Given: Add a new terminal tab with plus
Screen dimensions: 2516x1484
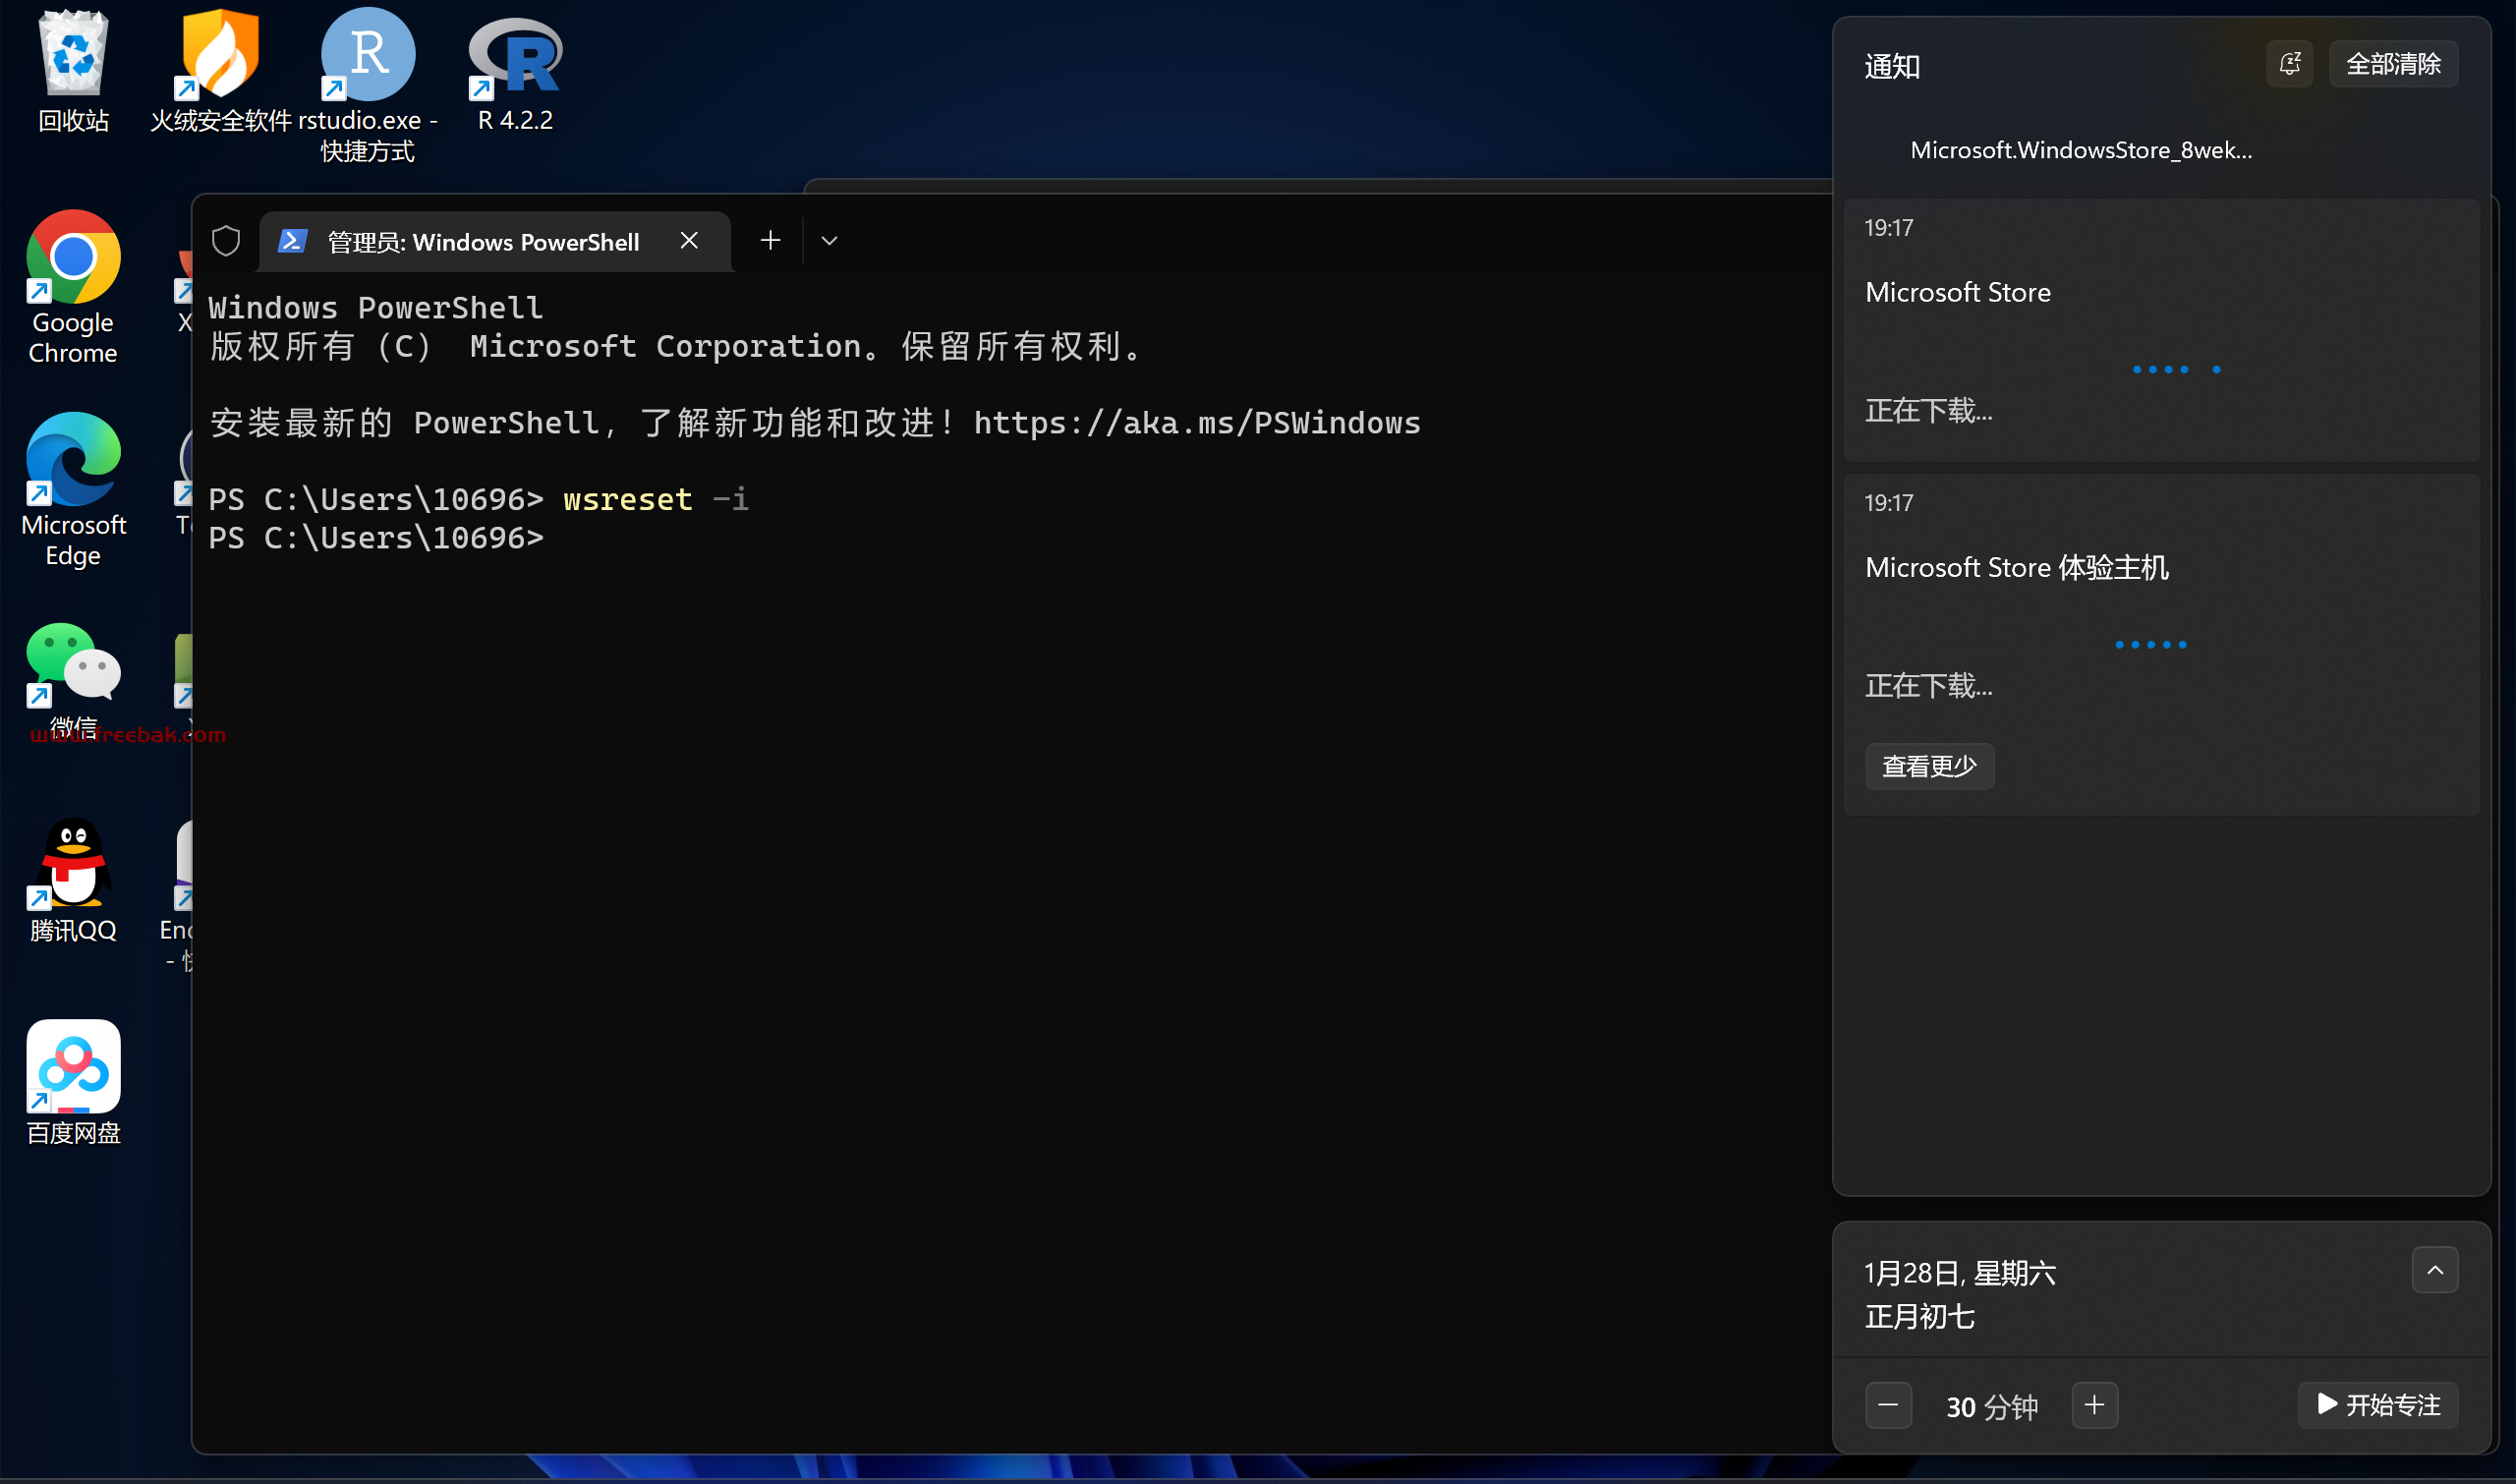Looking at the screenshot, I should 770,240.
